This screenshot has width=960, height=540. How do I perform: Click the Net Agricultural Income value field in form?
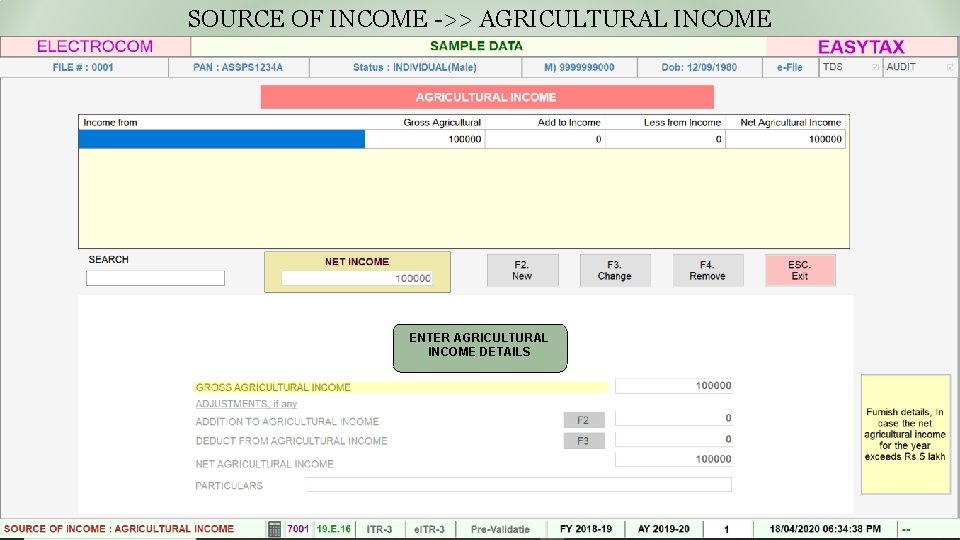pos(673,459)
